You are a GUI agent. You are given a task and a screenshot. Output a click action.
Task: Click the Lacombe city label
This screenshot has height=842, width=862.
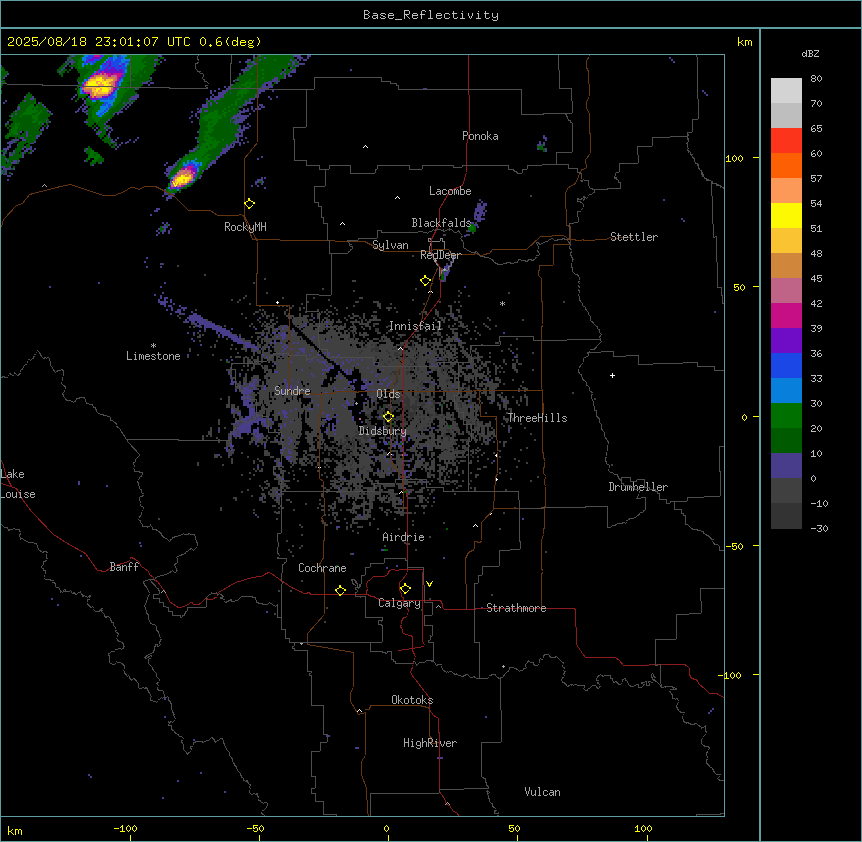coord(450,191)
